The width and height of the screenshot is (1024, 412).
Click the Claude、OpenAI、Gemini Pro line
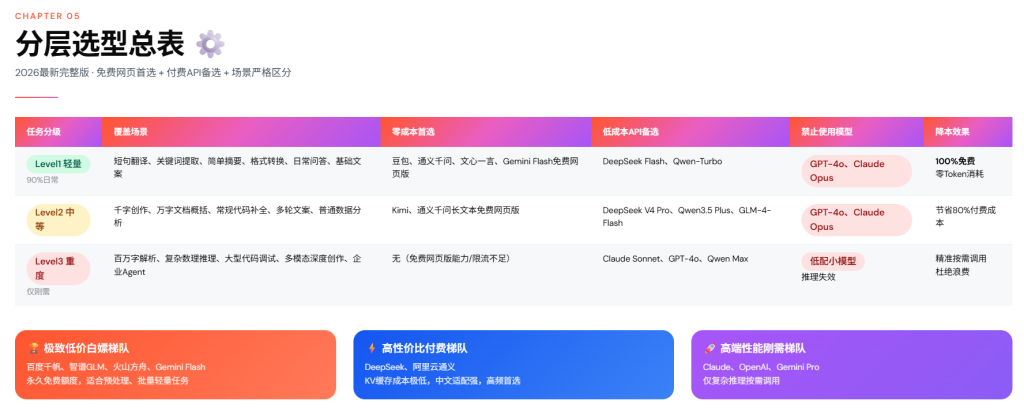pyautogui.click(x=761, y=367)
